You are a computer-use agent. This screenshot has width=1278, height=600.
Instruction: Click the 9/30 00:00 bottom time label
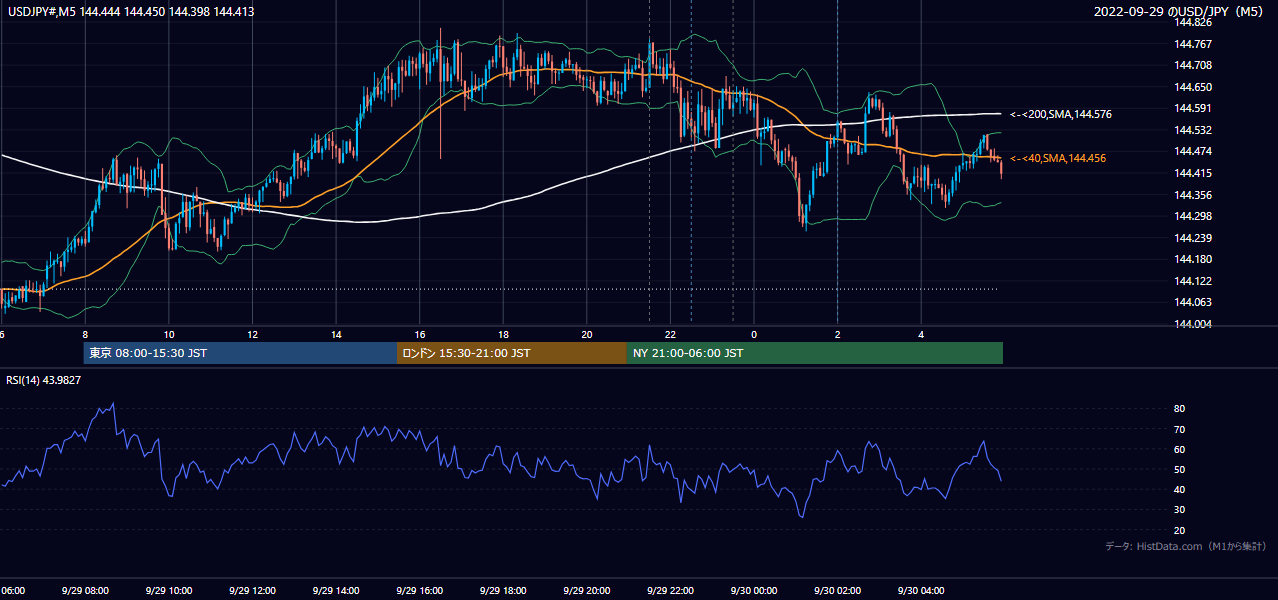(754, 591)
